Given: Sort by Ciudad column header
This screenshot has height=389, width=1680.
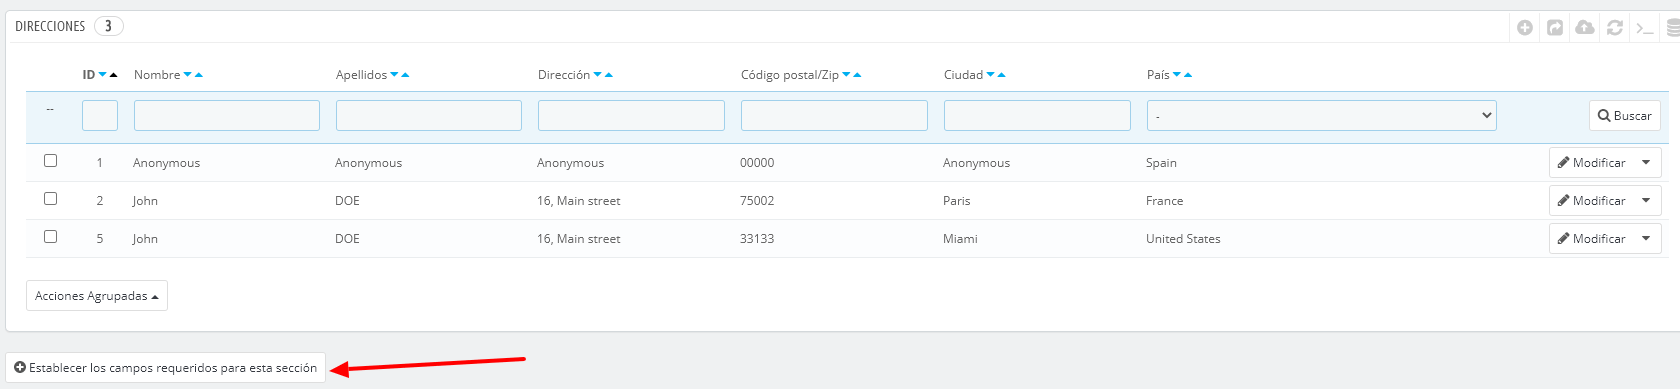Looking at the screenshot, I should click(x=963, y=75).
